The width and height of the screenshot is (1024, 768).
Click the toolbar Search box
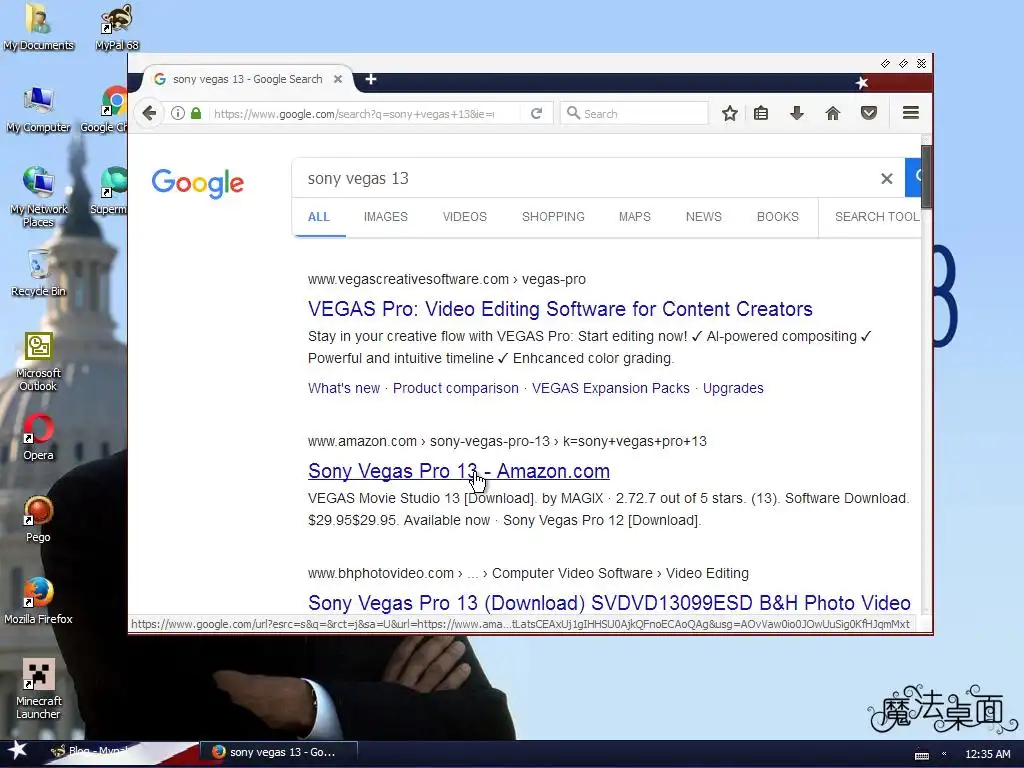[634, 114]
